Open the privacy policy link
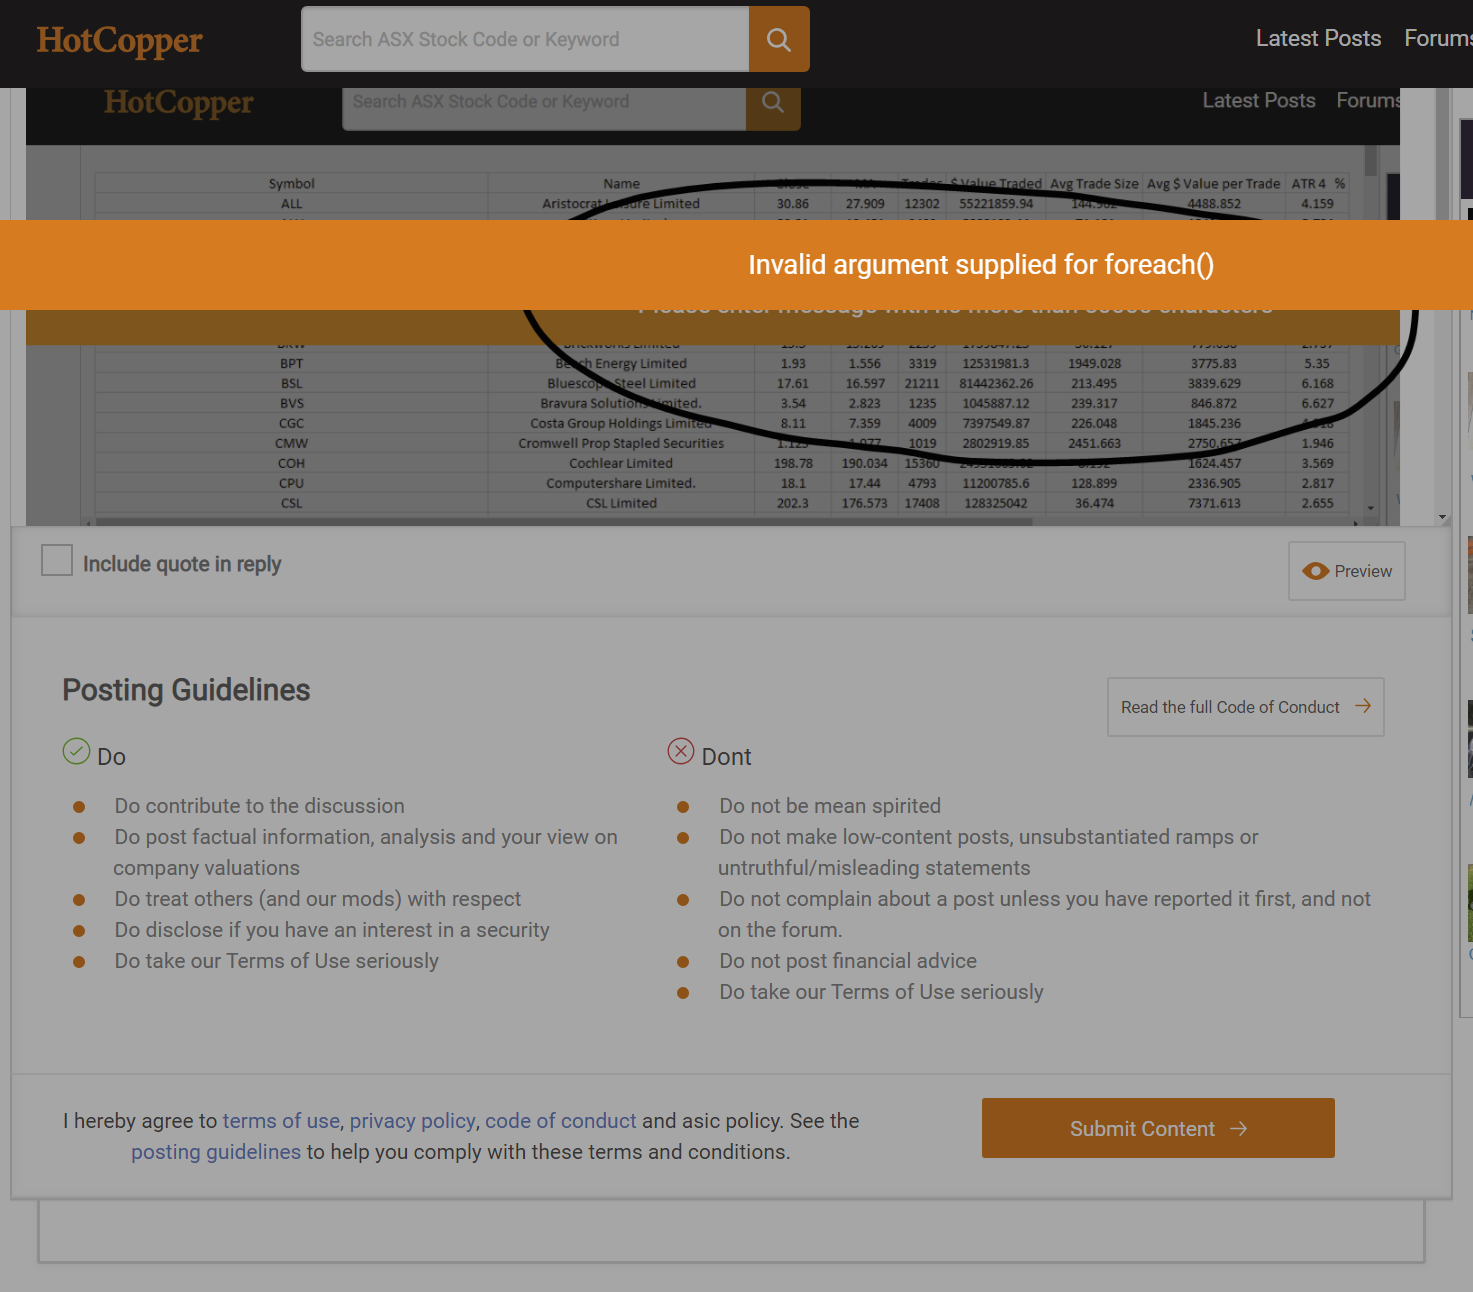Image resolution: width=1473 pixels, height=1292 pixels. tap(412, 1121)
